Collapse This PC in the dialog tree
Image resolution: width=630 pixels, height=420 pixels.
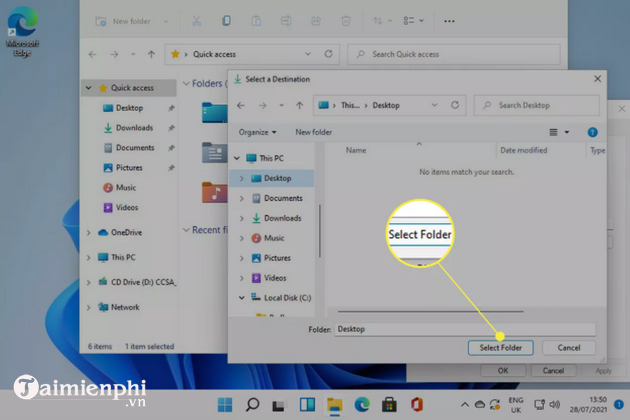pos(237,158)
